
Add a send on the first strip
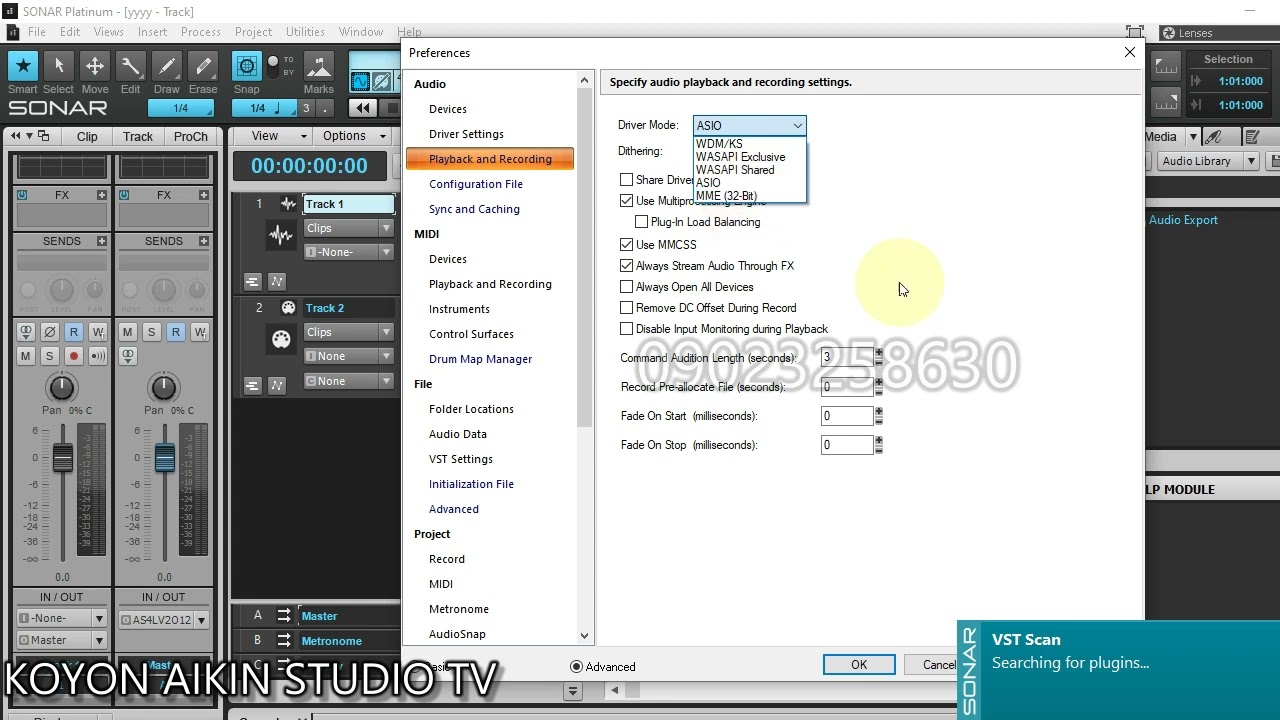point(102,241)
